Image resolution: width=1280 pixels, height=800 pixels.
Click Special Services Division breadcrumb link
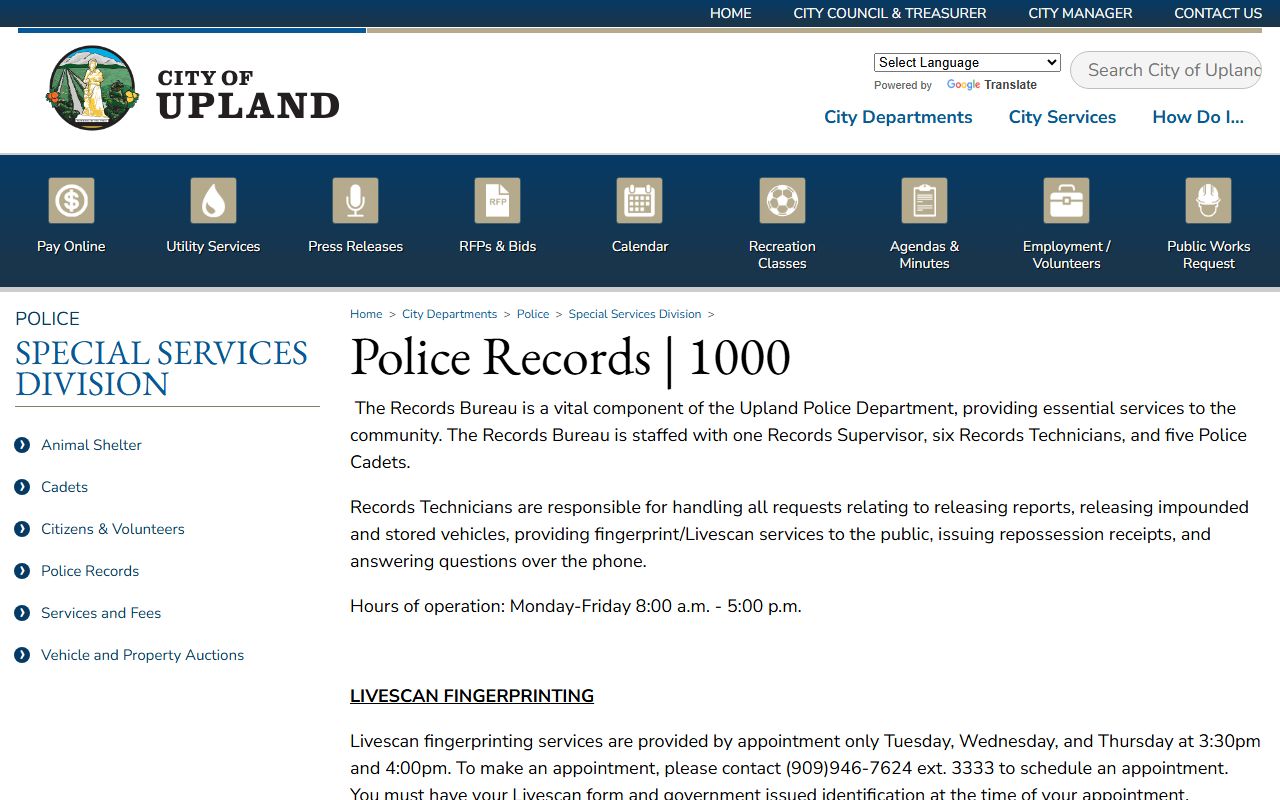pos(635,314)
